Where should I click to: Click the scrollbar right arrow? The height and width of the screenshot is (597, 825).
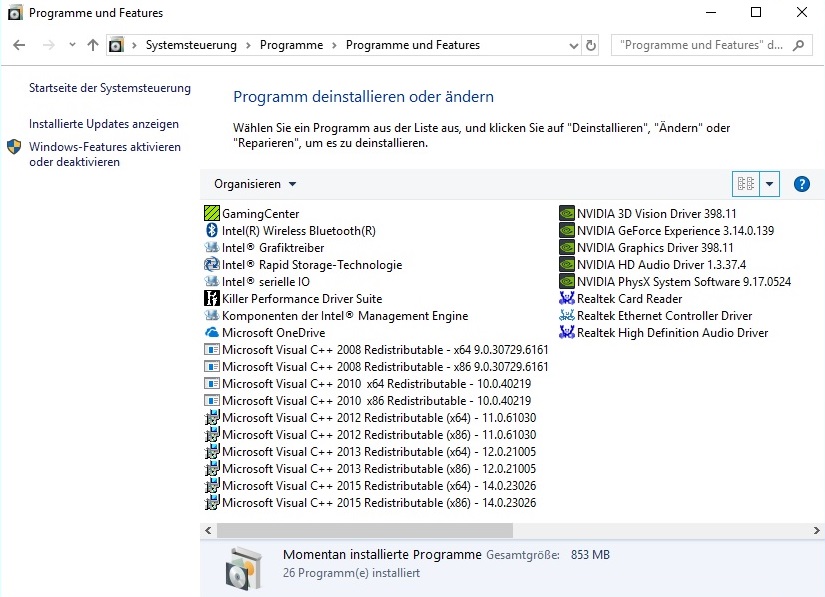pos(817,530)
